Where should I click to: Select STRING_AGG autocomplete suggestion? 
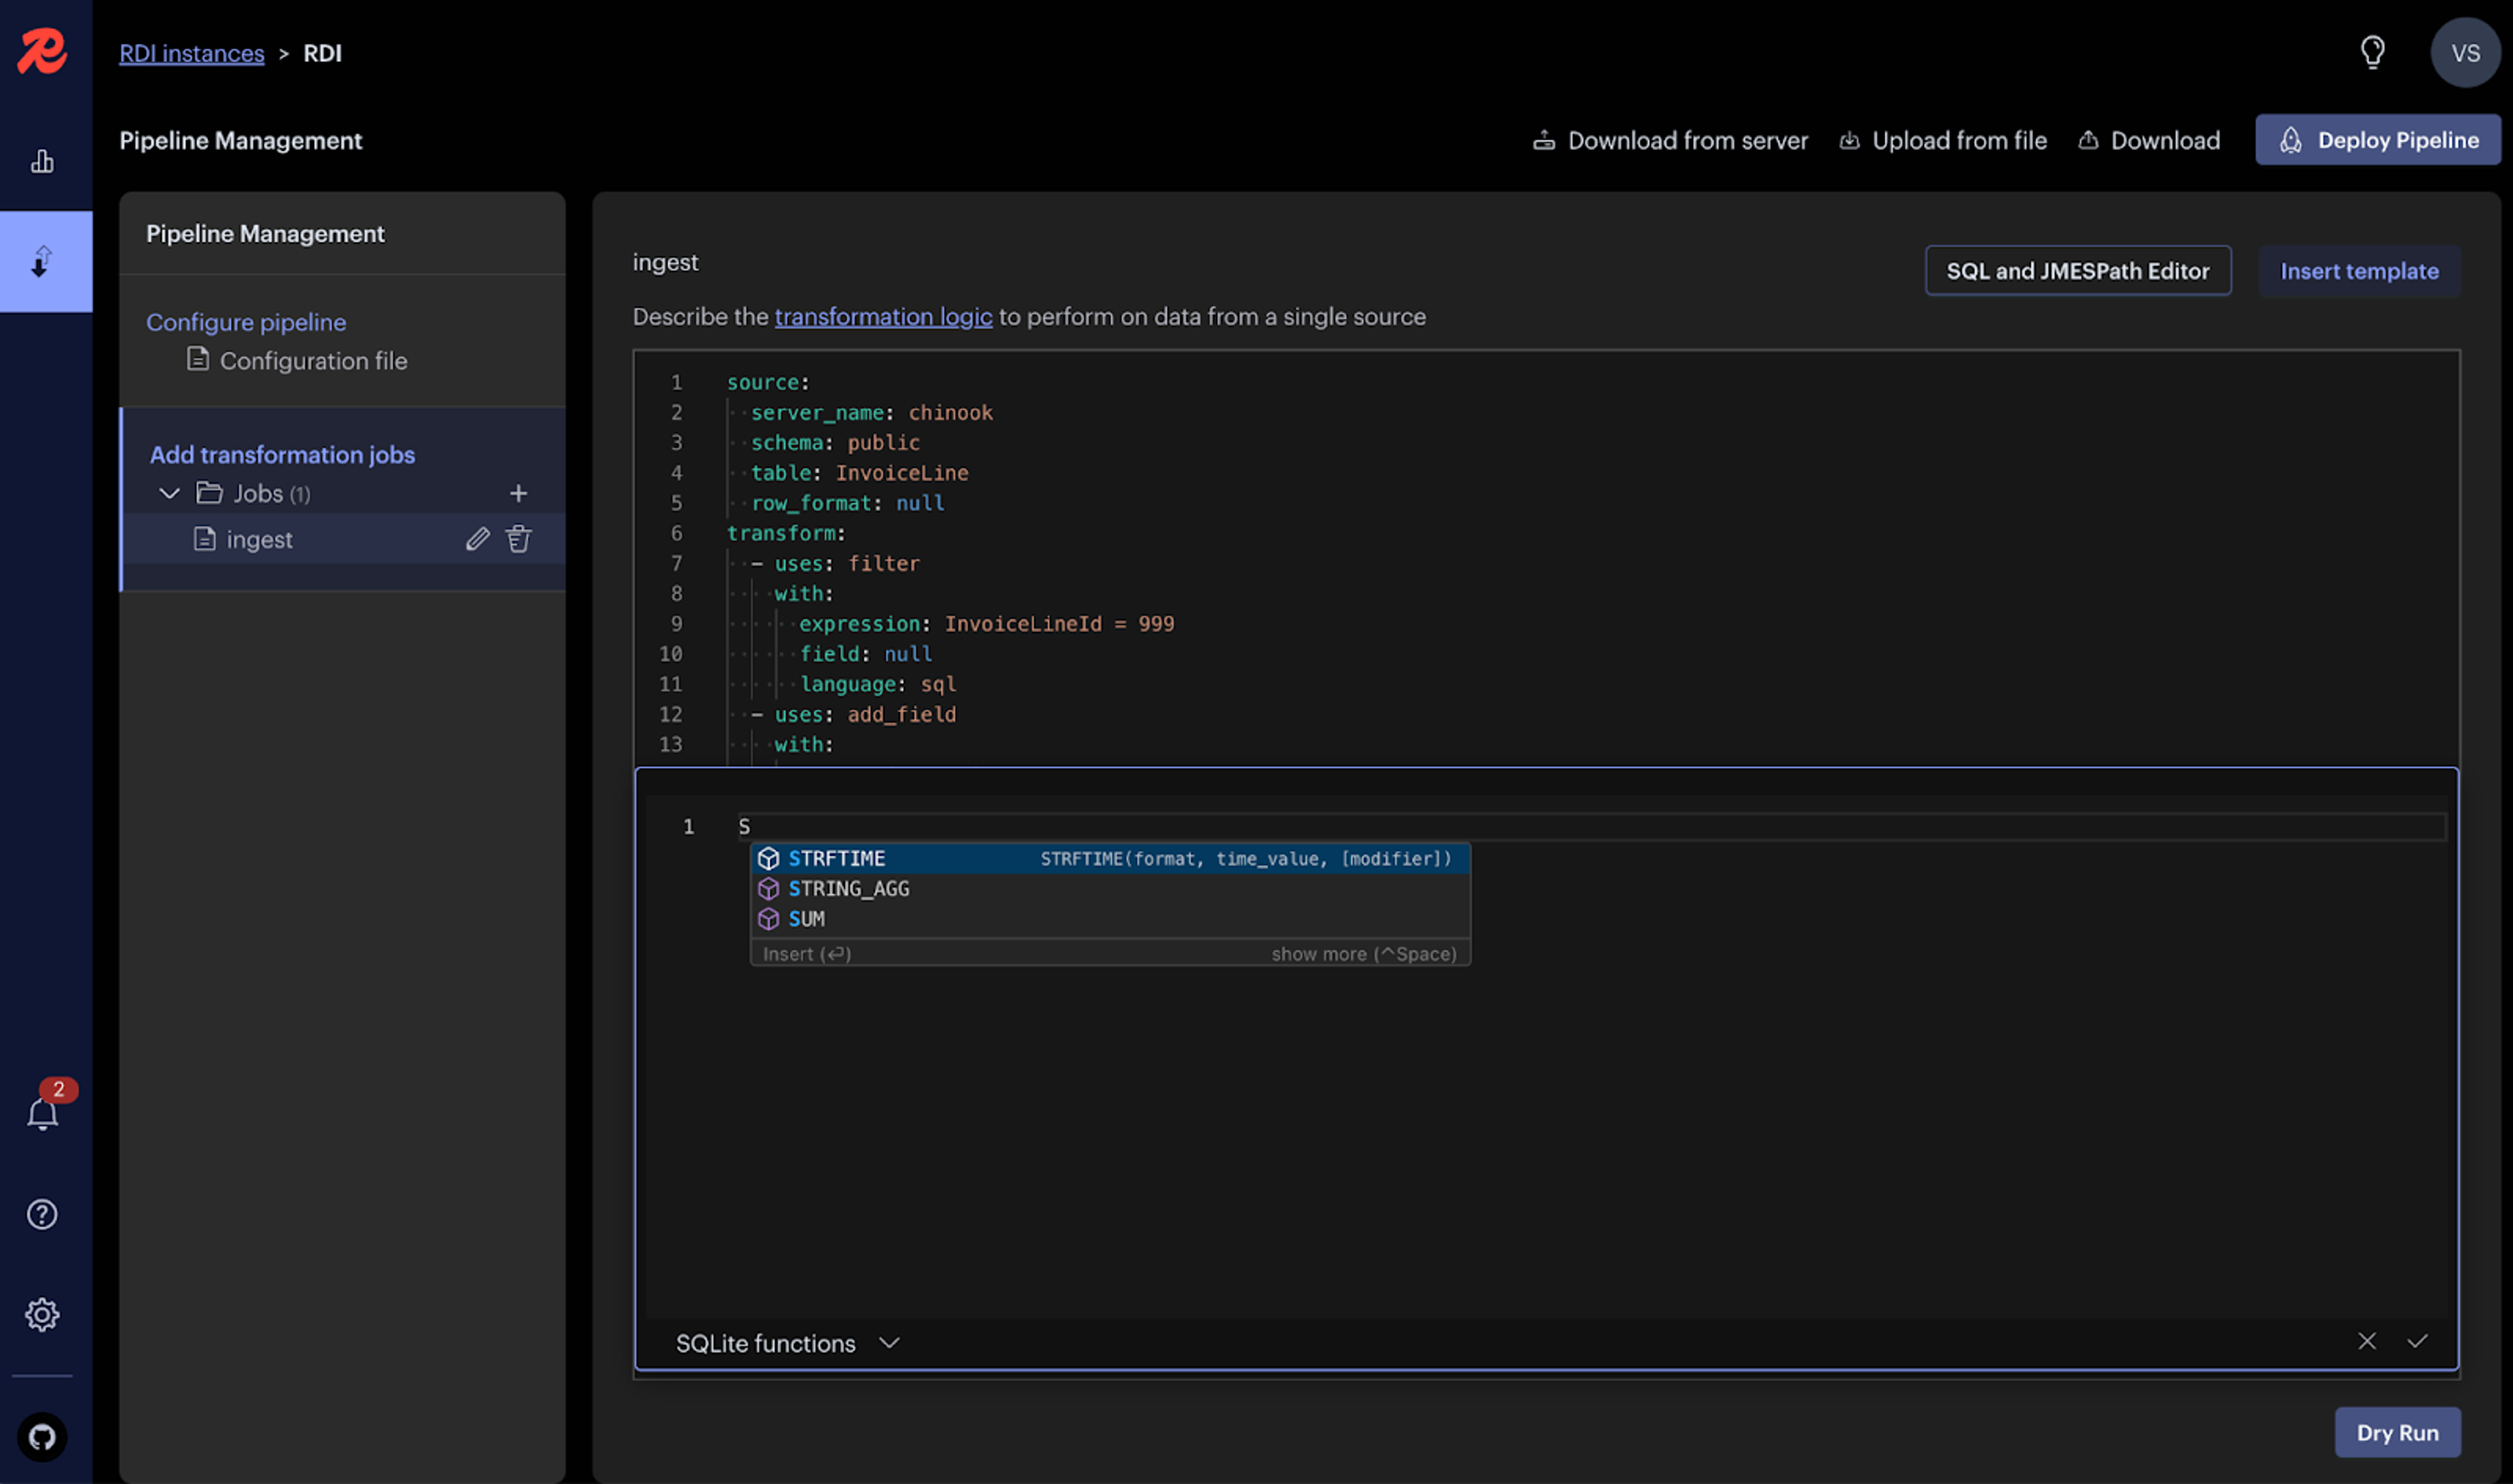pyautogui.click(x=848, y=888)
